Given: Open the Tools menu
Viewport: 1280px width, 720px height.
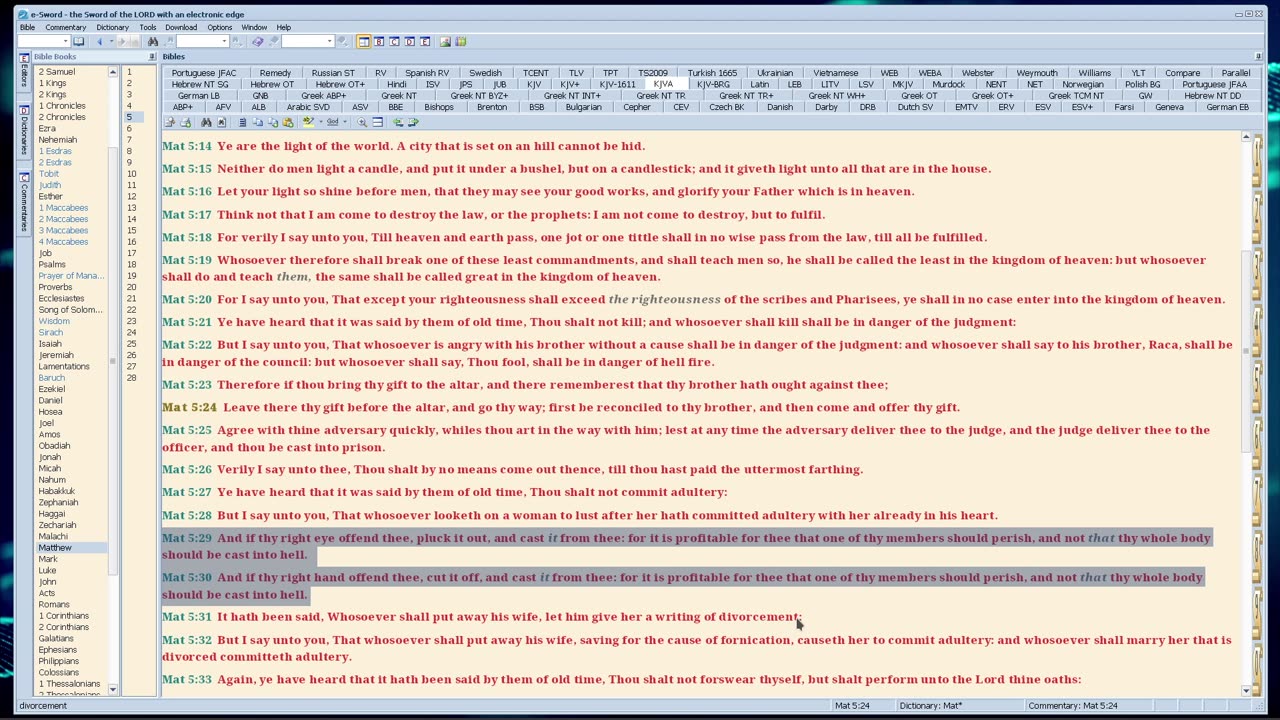Looking at the screenshot, I should coord(148,27).
